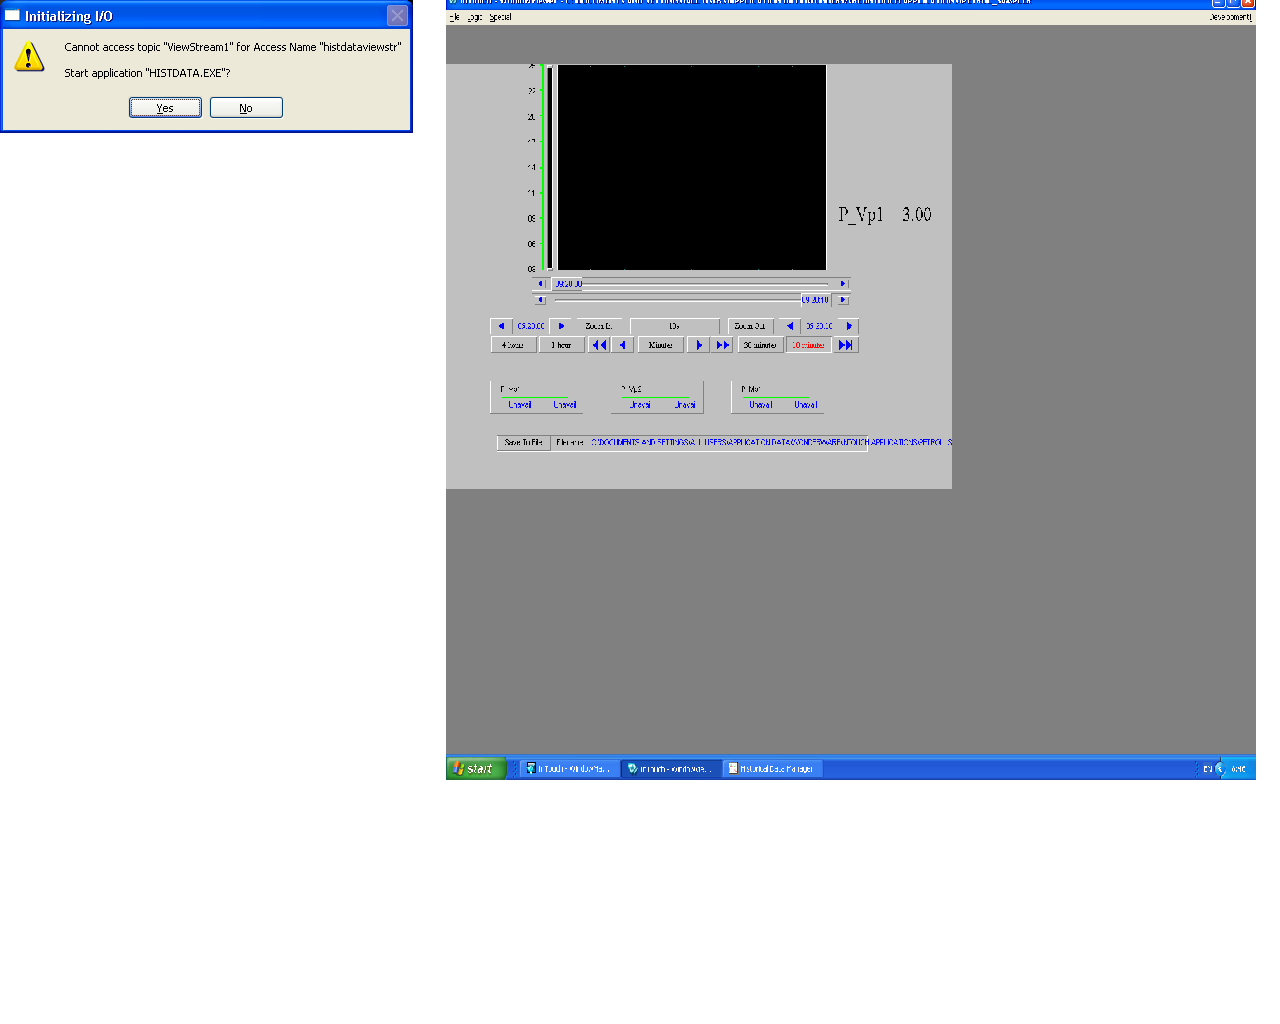The width and height of the screenshot is (1280, 1024).
Task: Click the upper time slider thumb
Action: click(568, 284)
